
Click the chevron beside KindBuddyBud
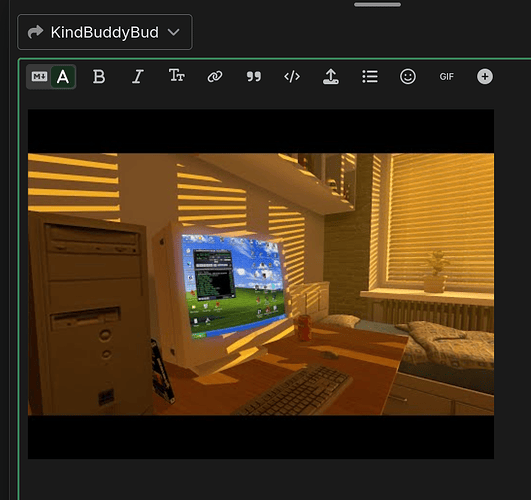click(174, 33)
